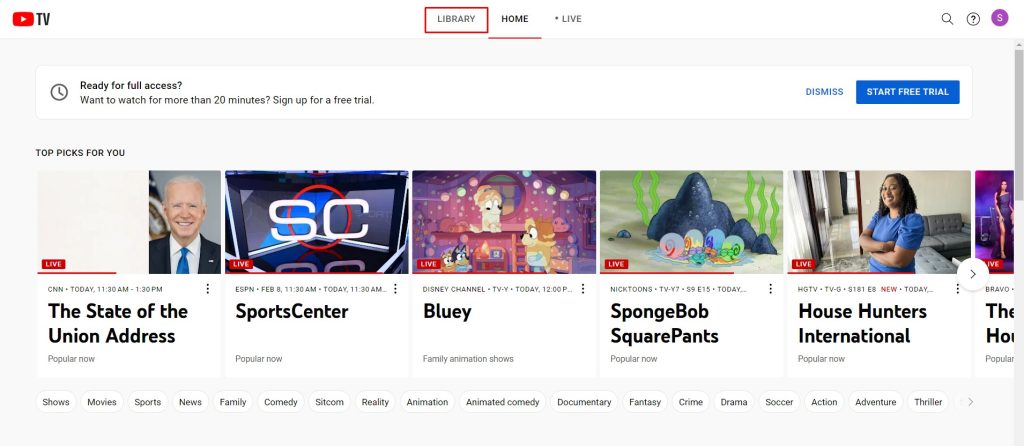The width and height of the screenshot is (1024, 446).
Task: Open more options for Bluey
Action: (x=583, y=289)
